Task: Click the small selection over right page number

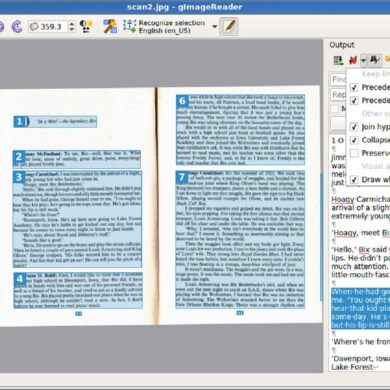Action: [240, 313]
